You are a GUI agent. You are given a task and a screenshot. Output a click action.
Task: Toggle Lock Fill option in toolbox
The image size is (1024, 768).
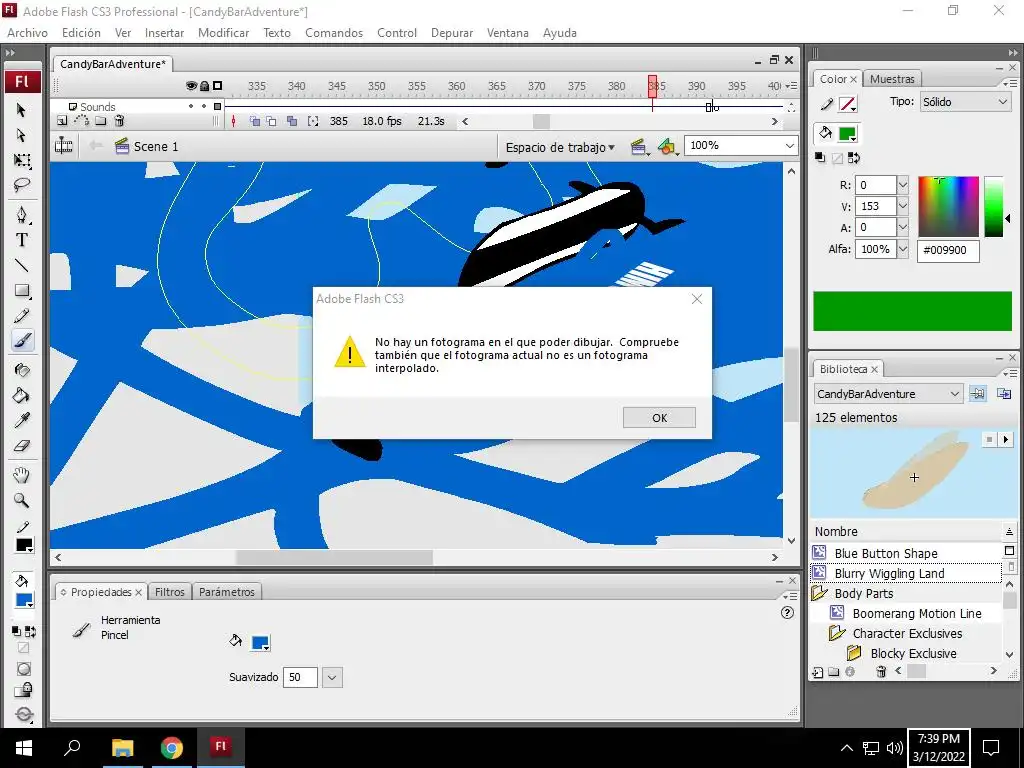coord(24,690)
